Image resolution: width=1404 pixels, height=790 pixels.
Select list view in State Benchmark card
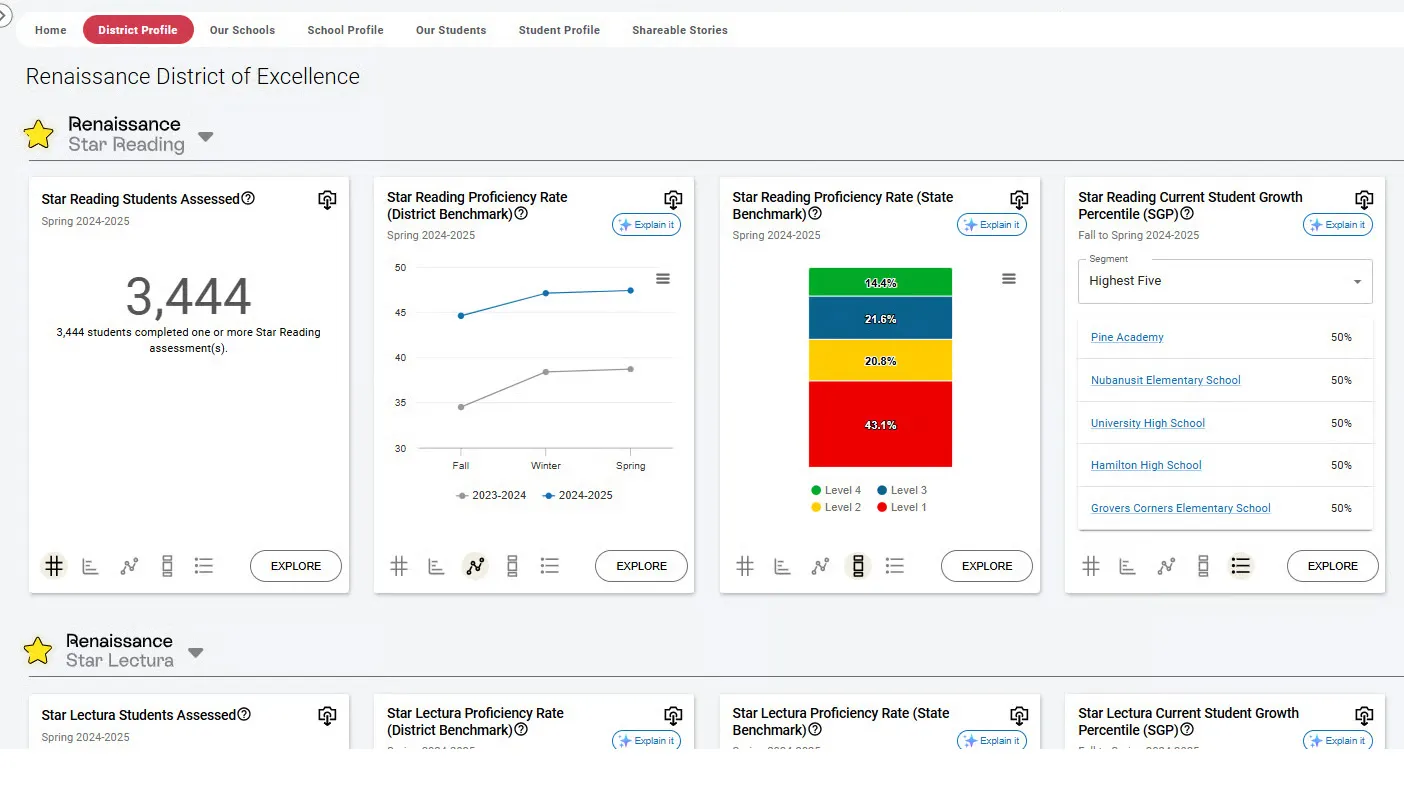(x=895, y=566)
